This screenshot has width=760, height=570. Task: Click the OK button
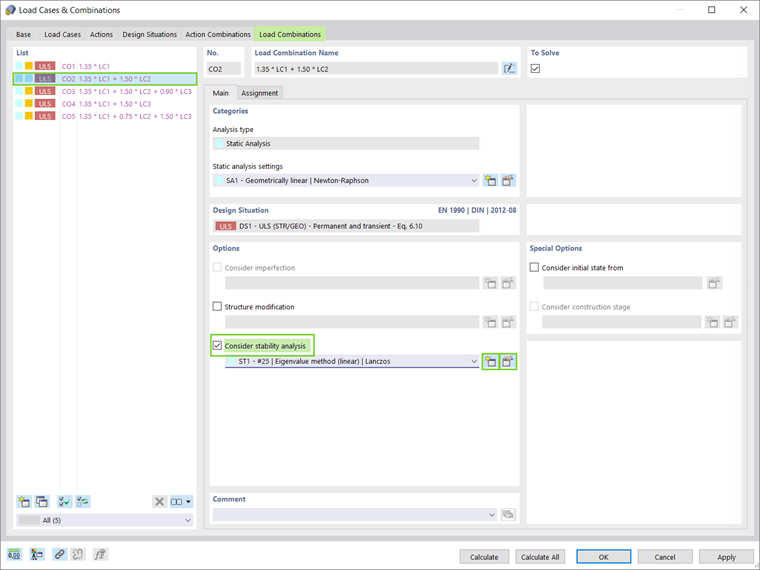[x=603, y=557]
